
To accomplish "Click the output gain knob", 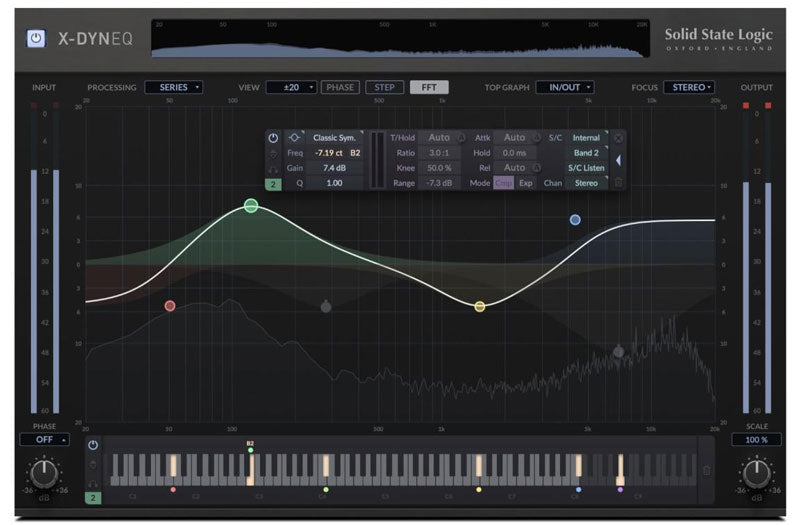I will 756,473.
